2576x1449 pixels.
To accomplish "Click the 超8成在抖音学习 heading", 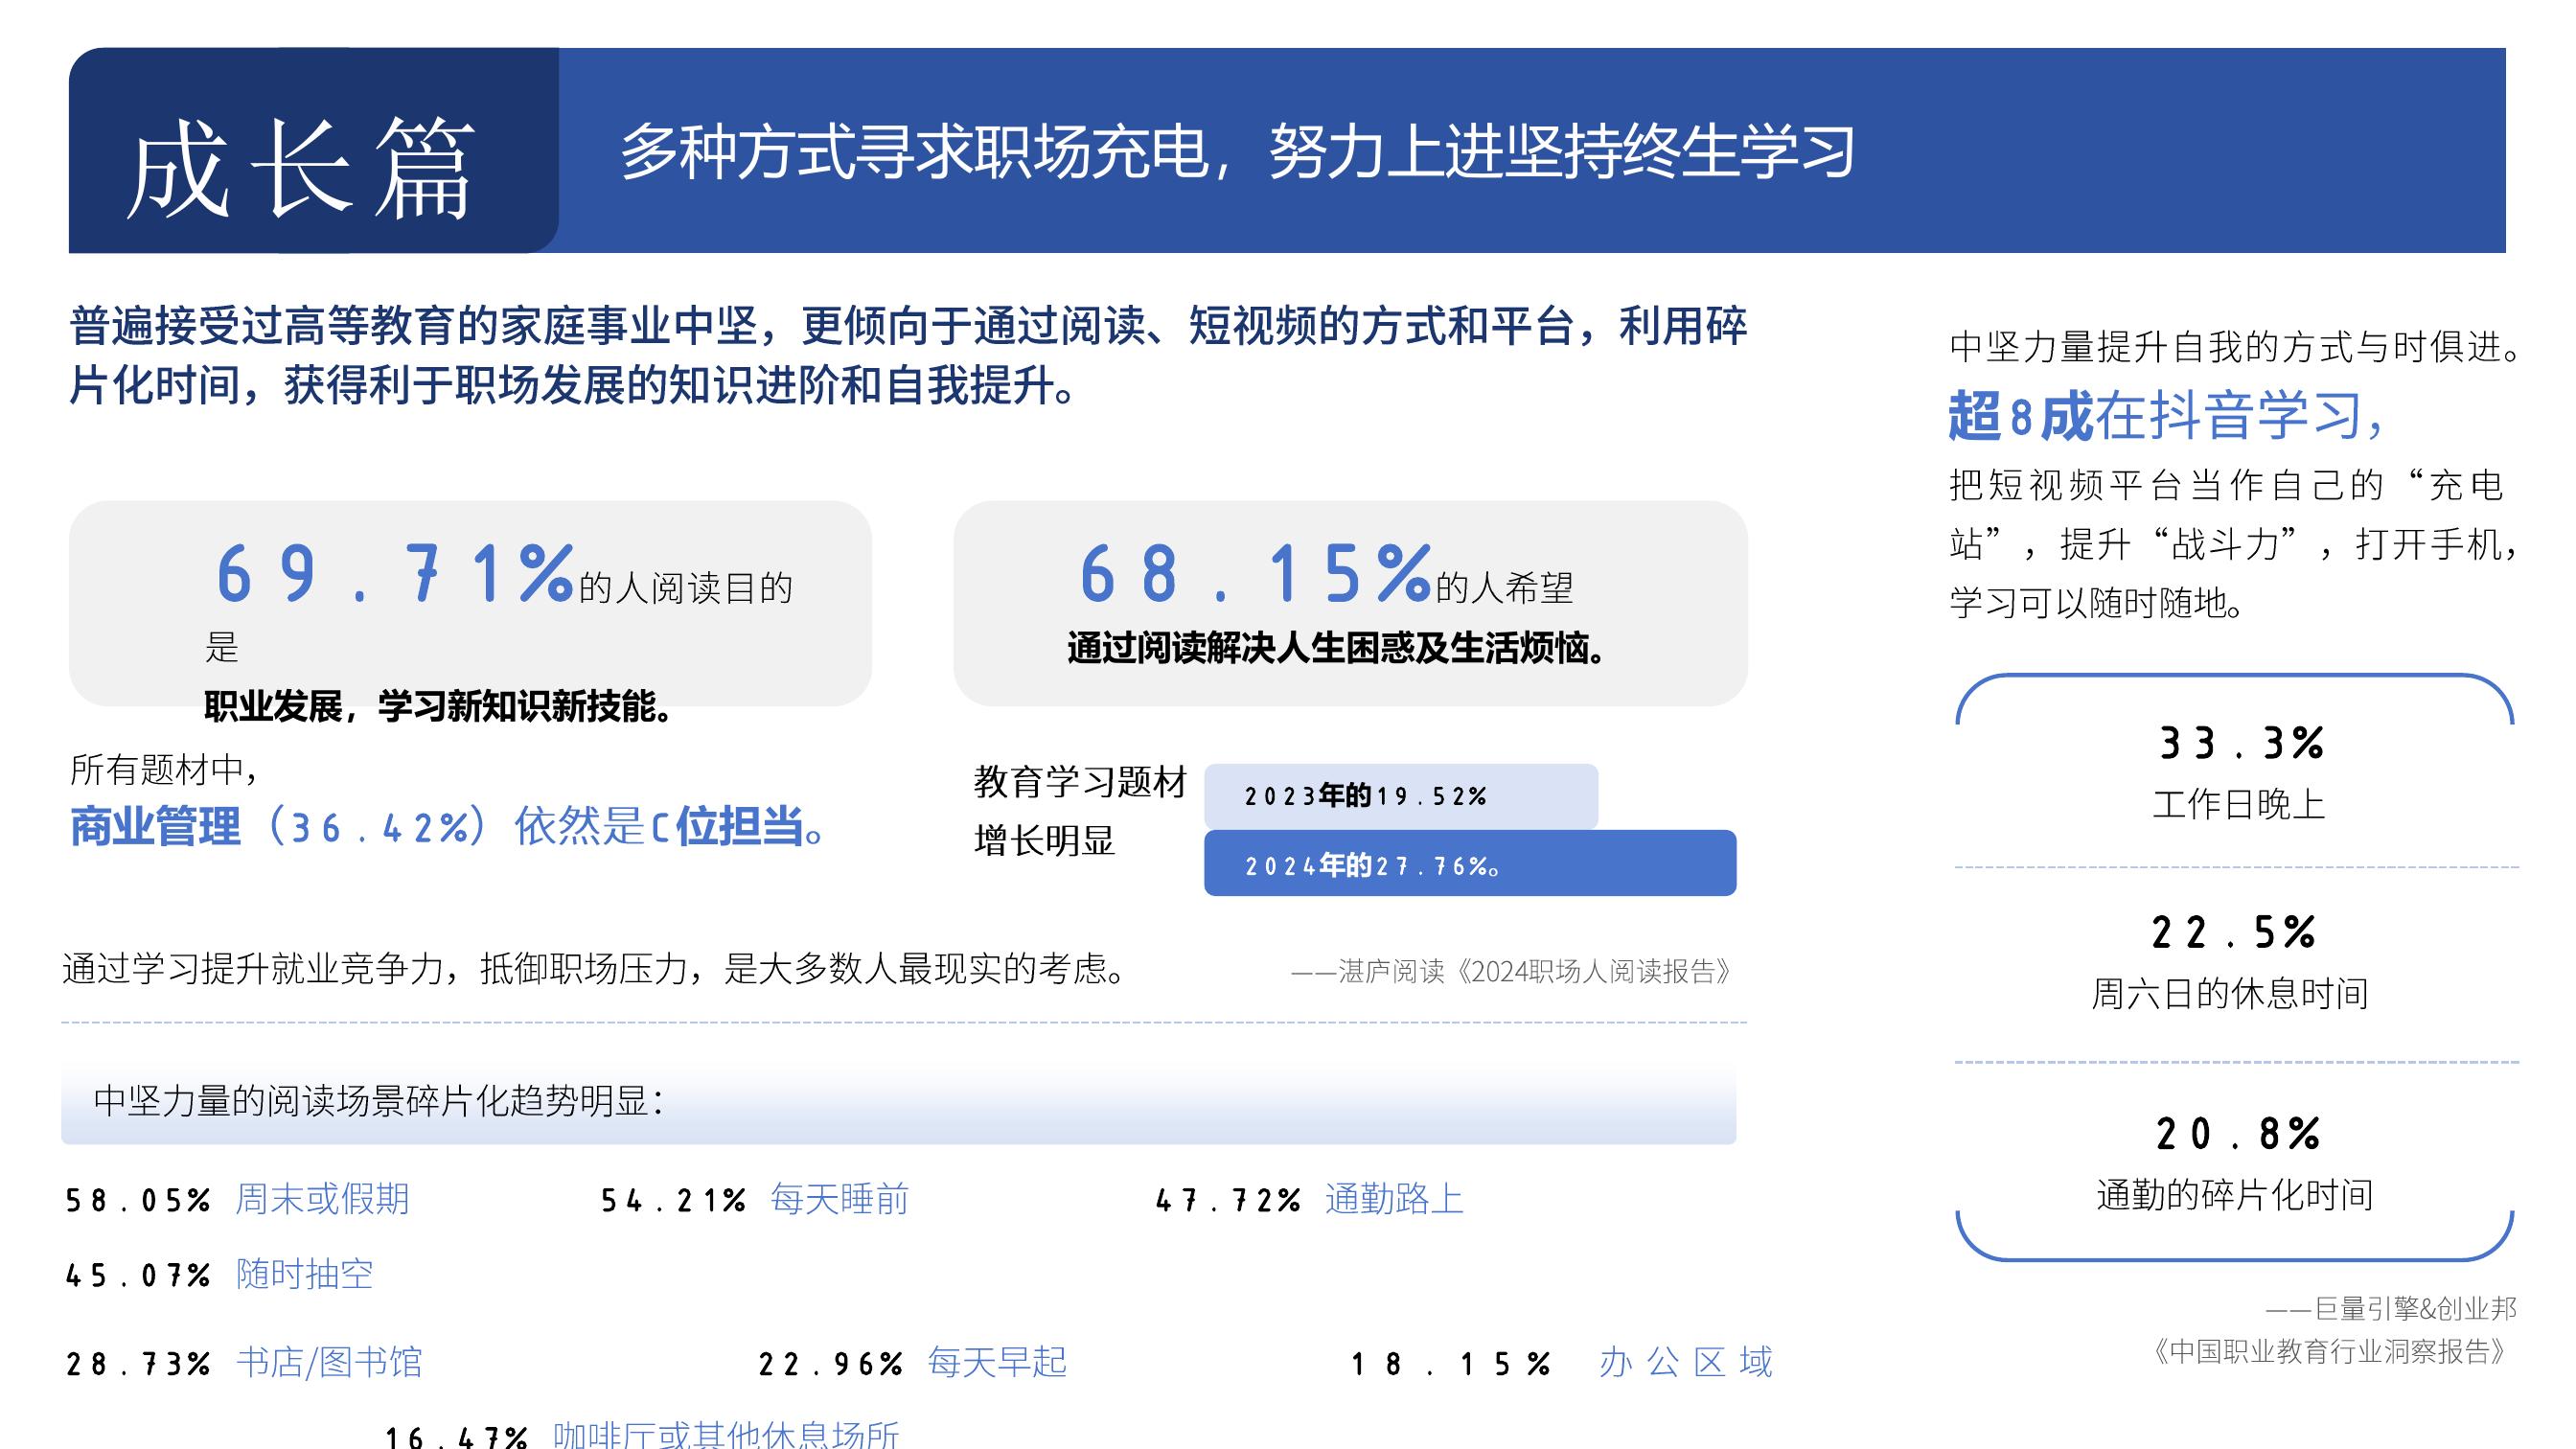I will (2168, 416).
